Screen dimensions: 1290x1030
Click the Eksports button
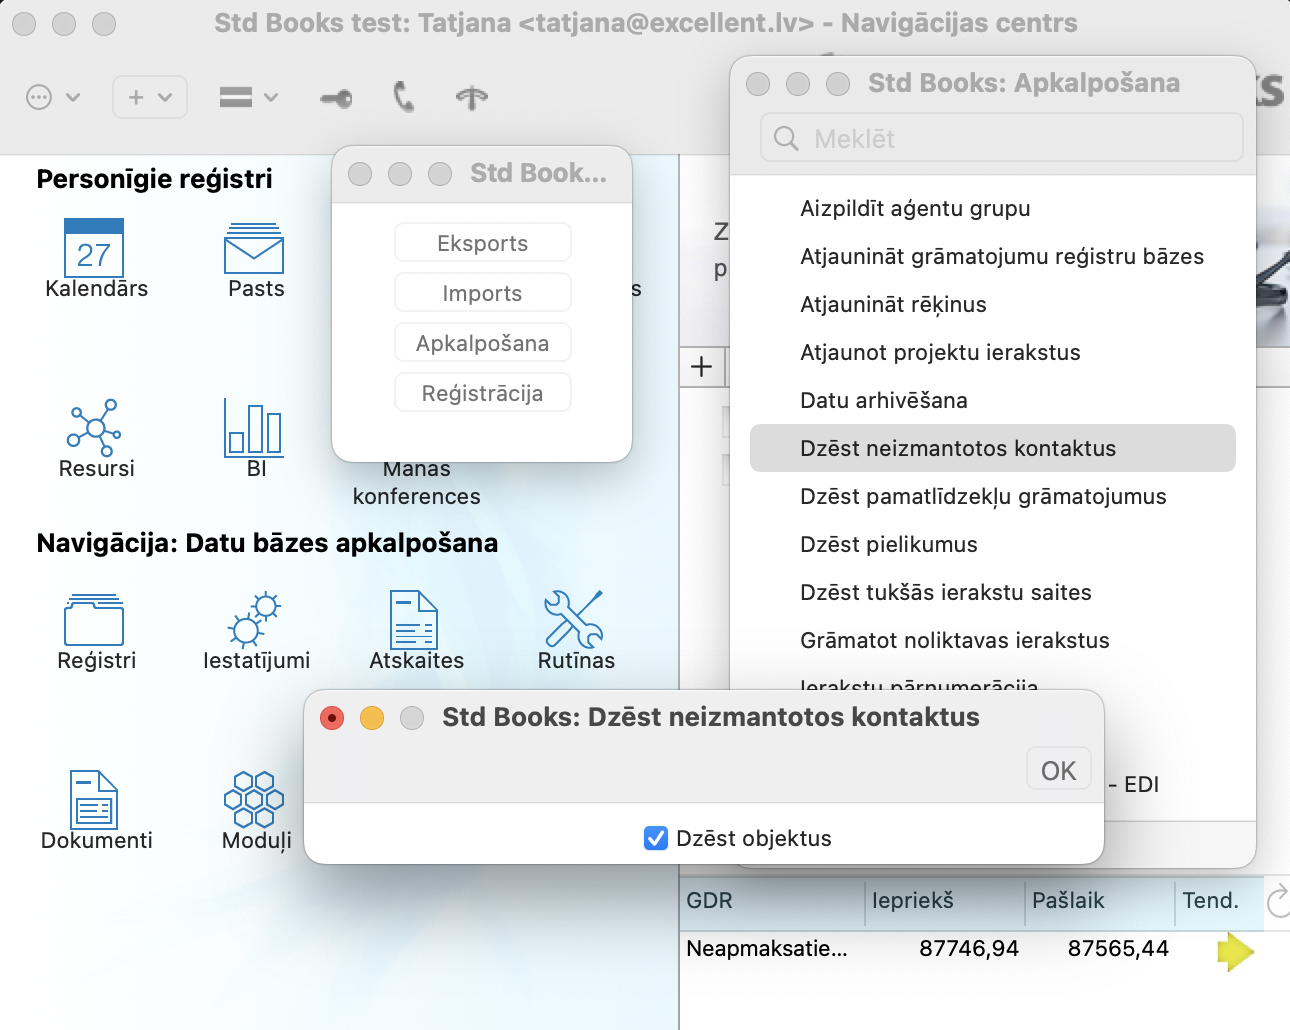click(482, 243)
